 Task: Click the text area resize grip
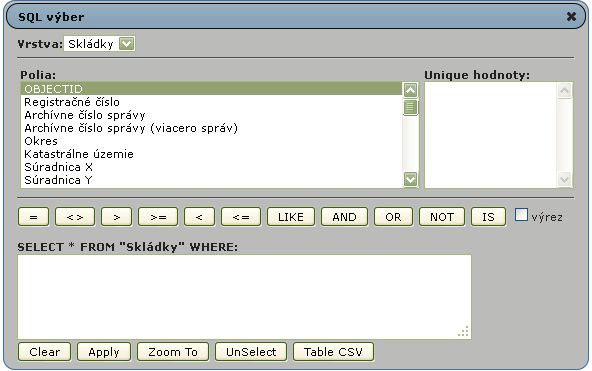click(464, 332)
